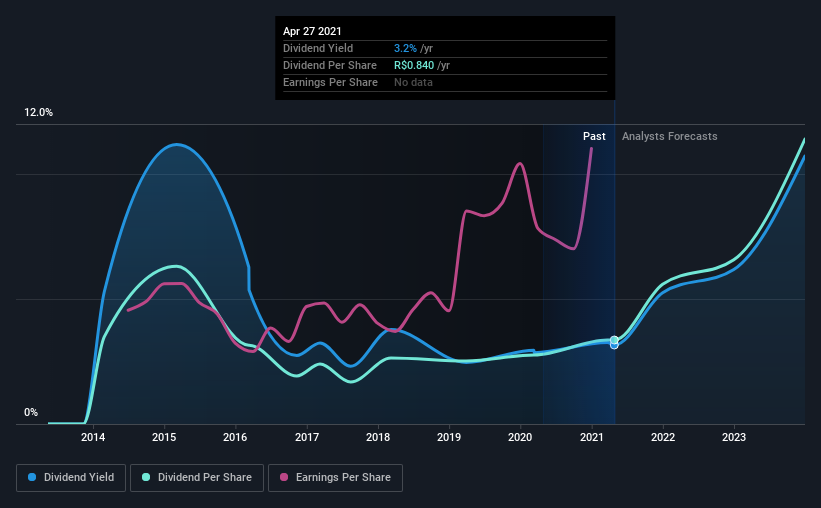Toggle the Dividend Per Share legend button

[x=197, y=478]
